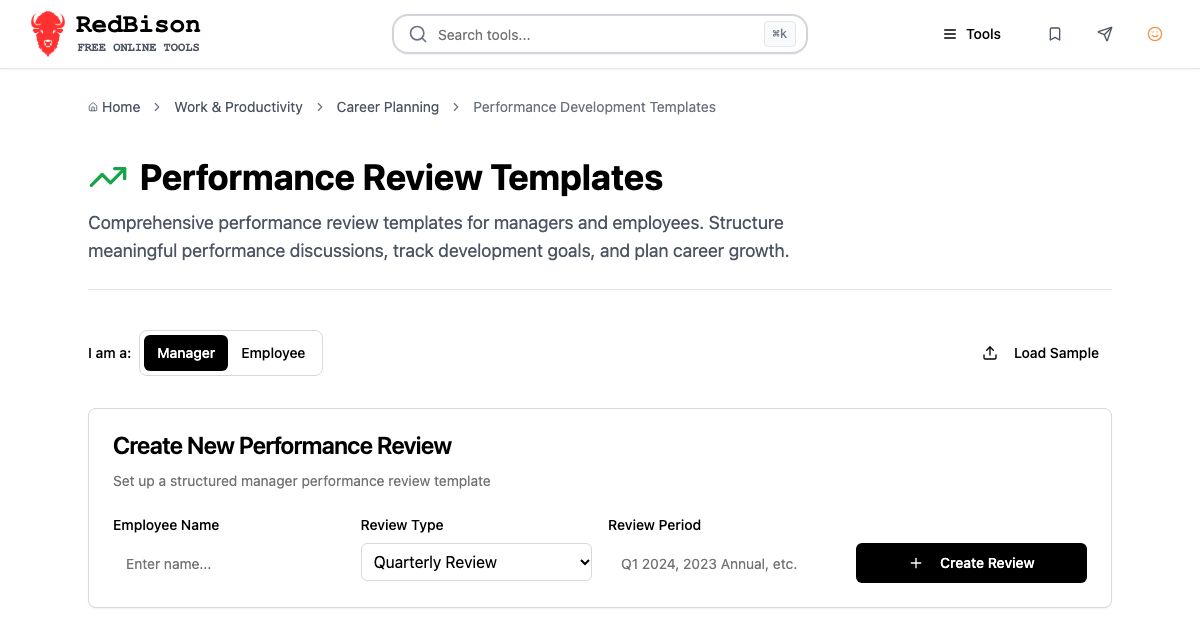The width and height of the screenshot is (1200, 630).
Task: Click the Create New Performance Review heading
Action: (282, 446)
